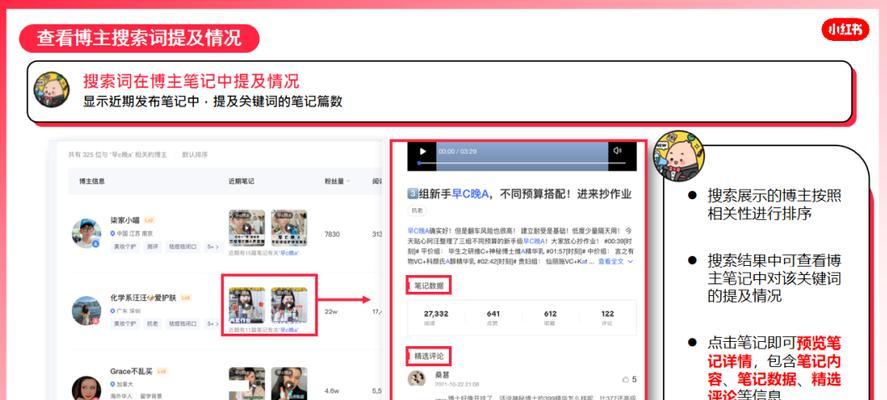887x400 pixels.
Task: Click the 27,332 read count
Action: 436,313
